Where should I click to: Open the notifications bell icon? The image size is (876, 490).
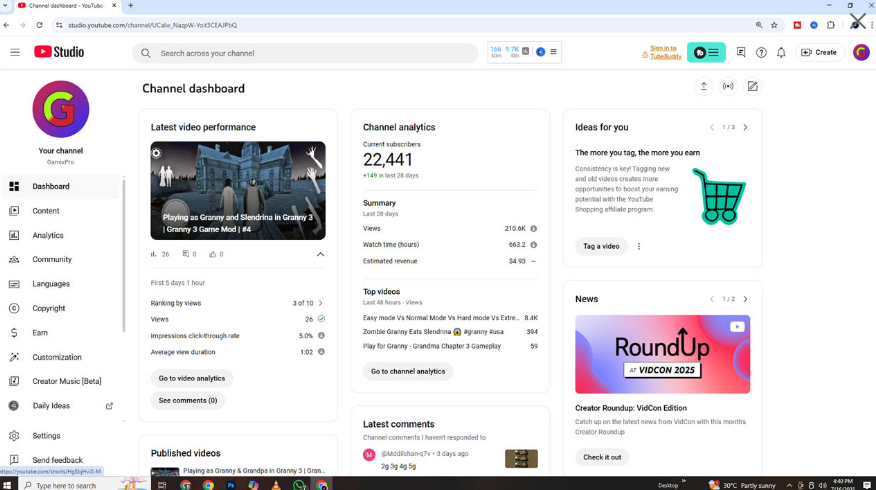(781, 53)
